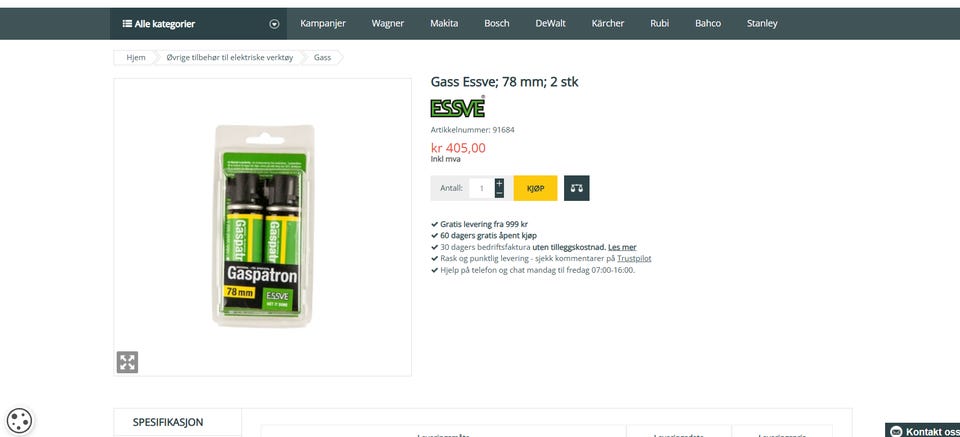The width and height of the screenshot is (960, 437).
Task: Increase quantity with plus button
Action: (x=500, y=183)
